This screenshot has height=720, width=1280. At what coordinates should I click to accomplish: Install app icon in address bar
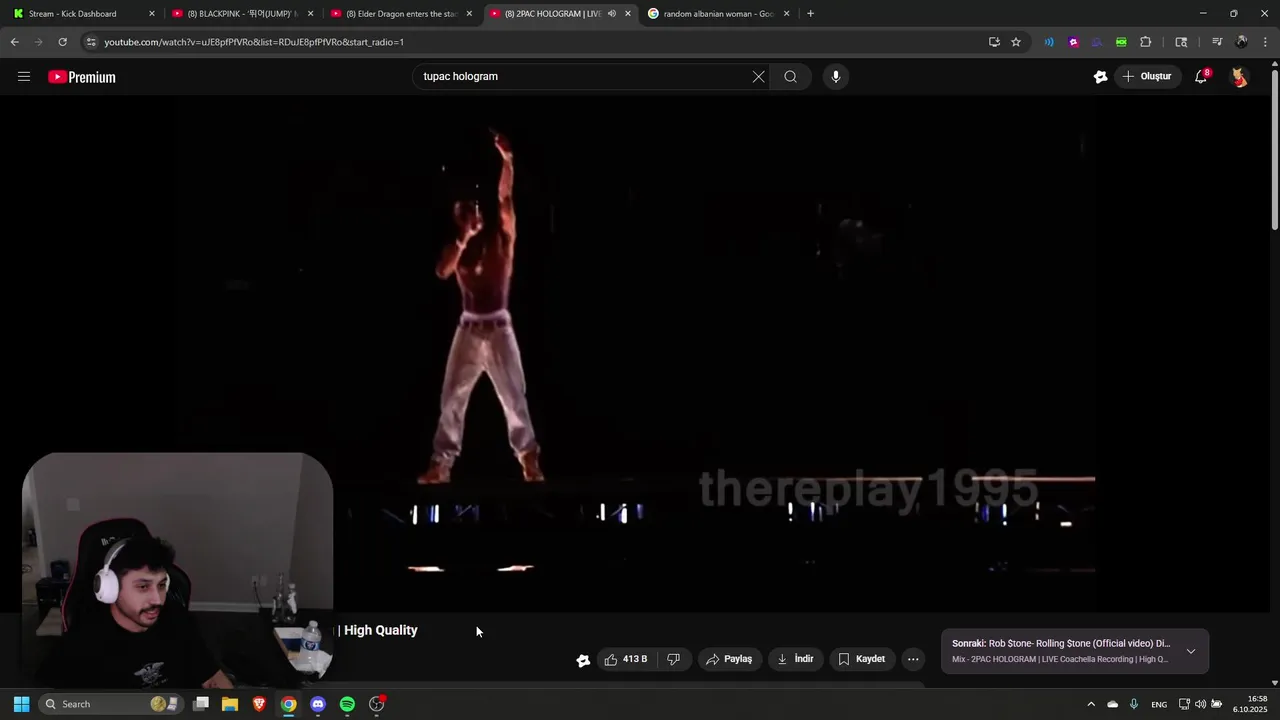click(x=994, y=42)
